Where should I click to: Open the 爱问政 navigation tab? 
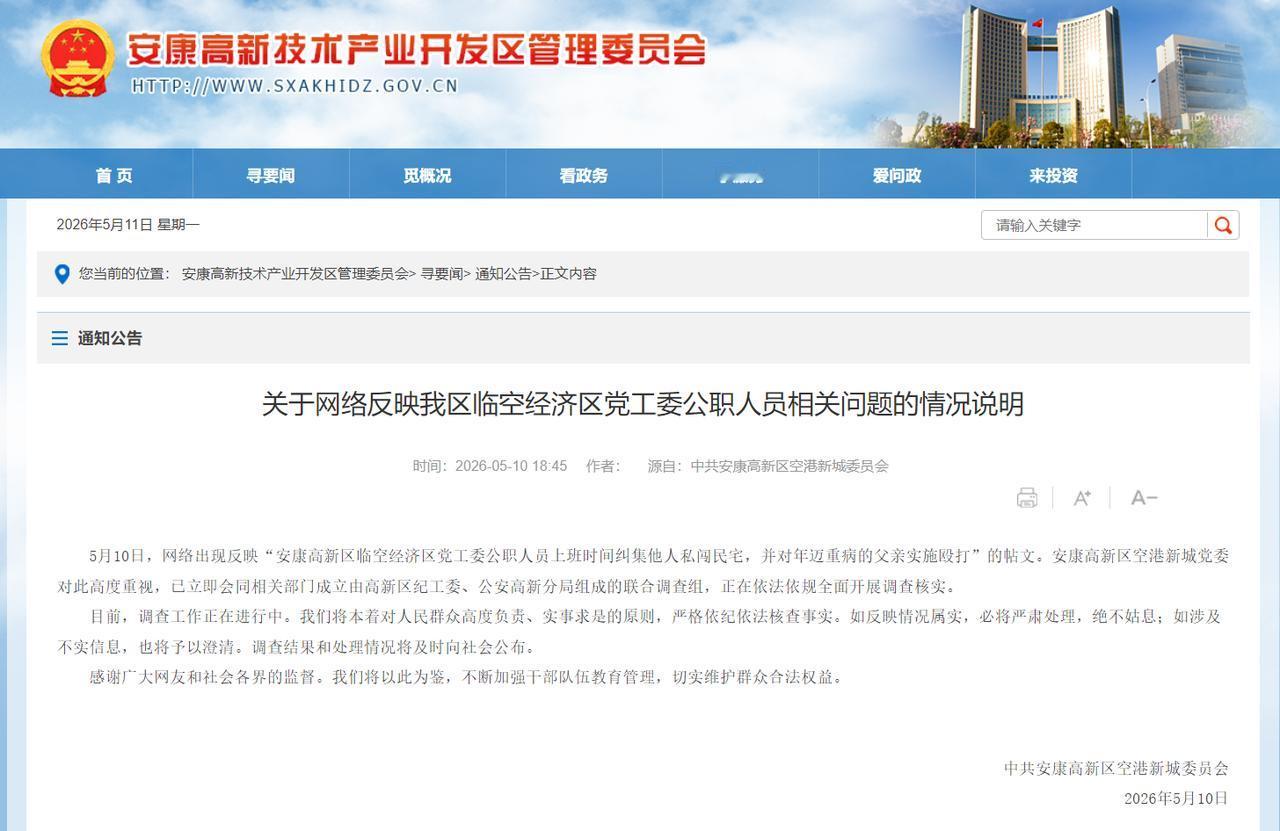[897, 175]
